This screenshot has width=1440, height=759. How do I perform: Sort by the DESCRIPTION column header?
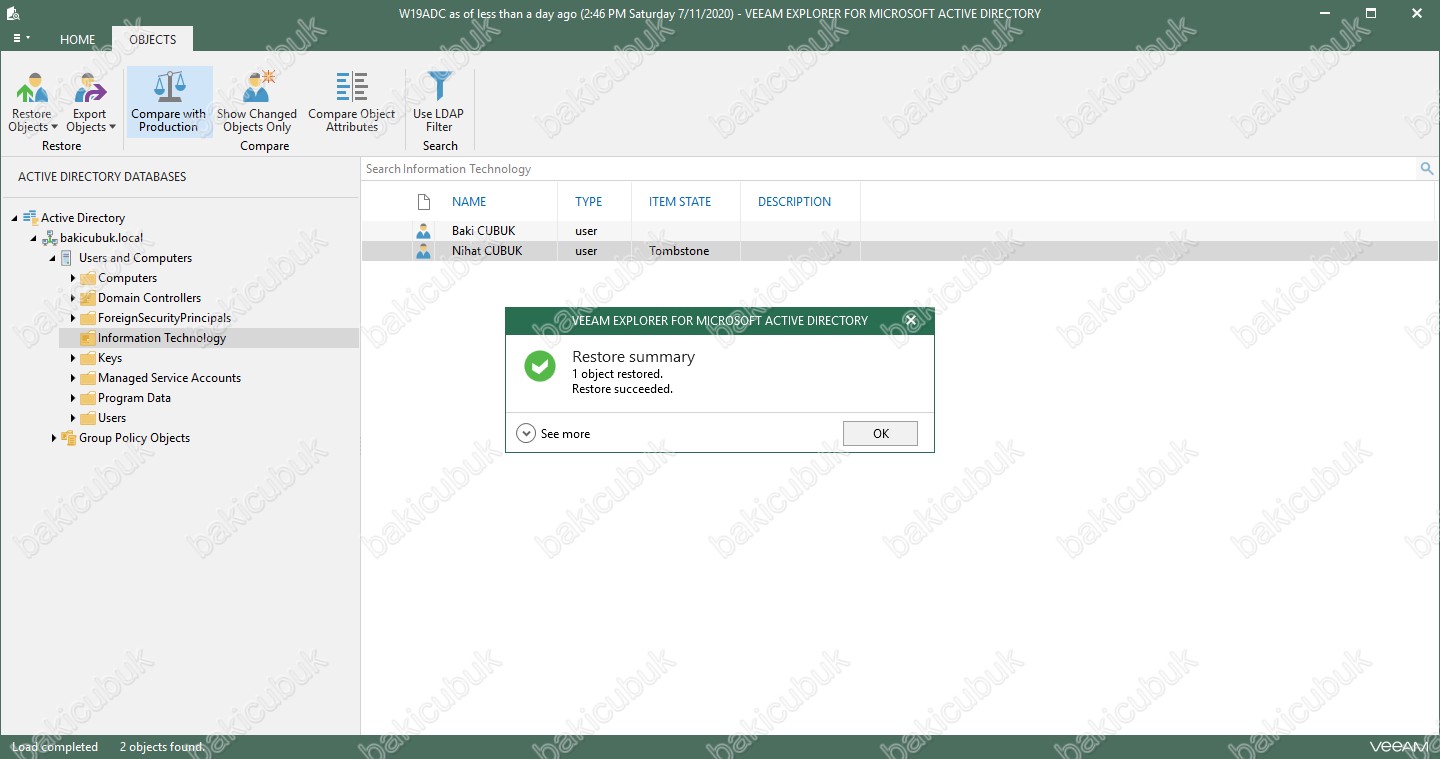click(794, 201)
